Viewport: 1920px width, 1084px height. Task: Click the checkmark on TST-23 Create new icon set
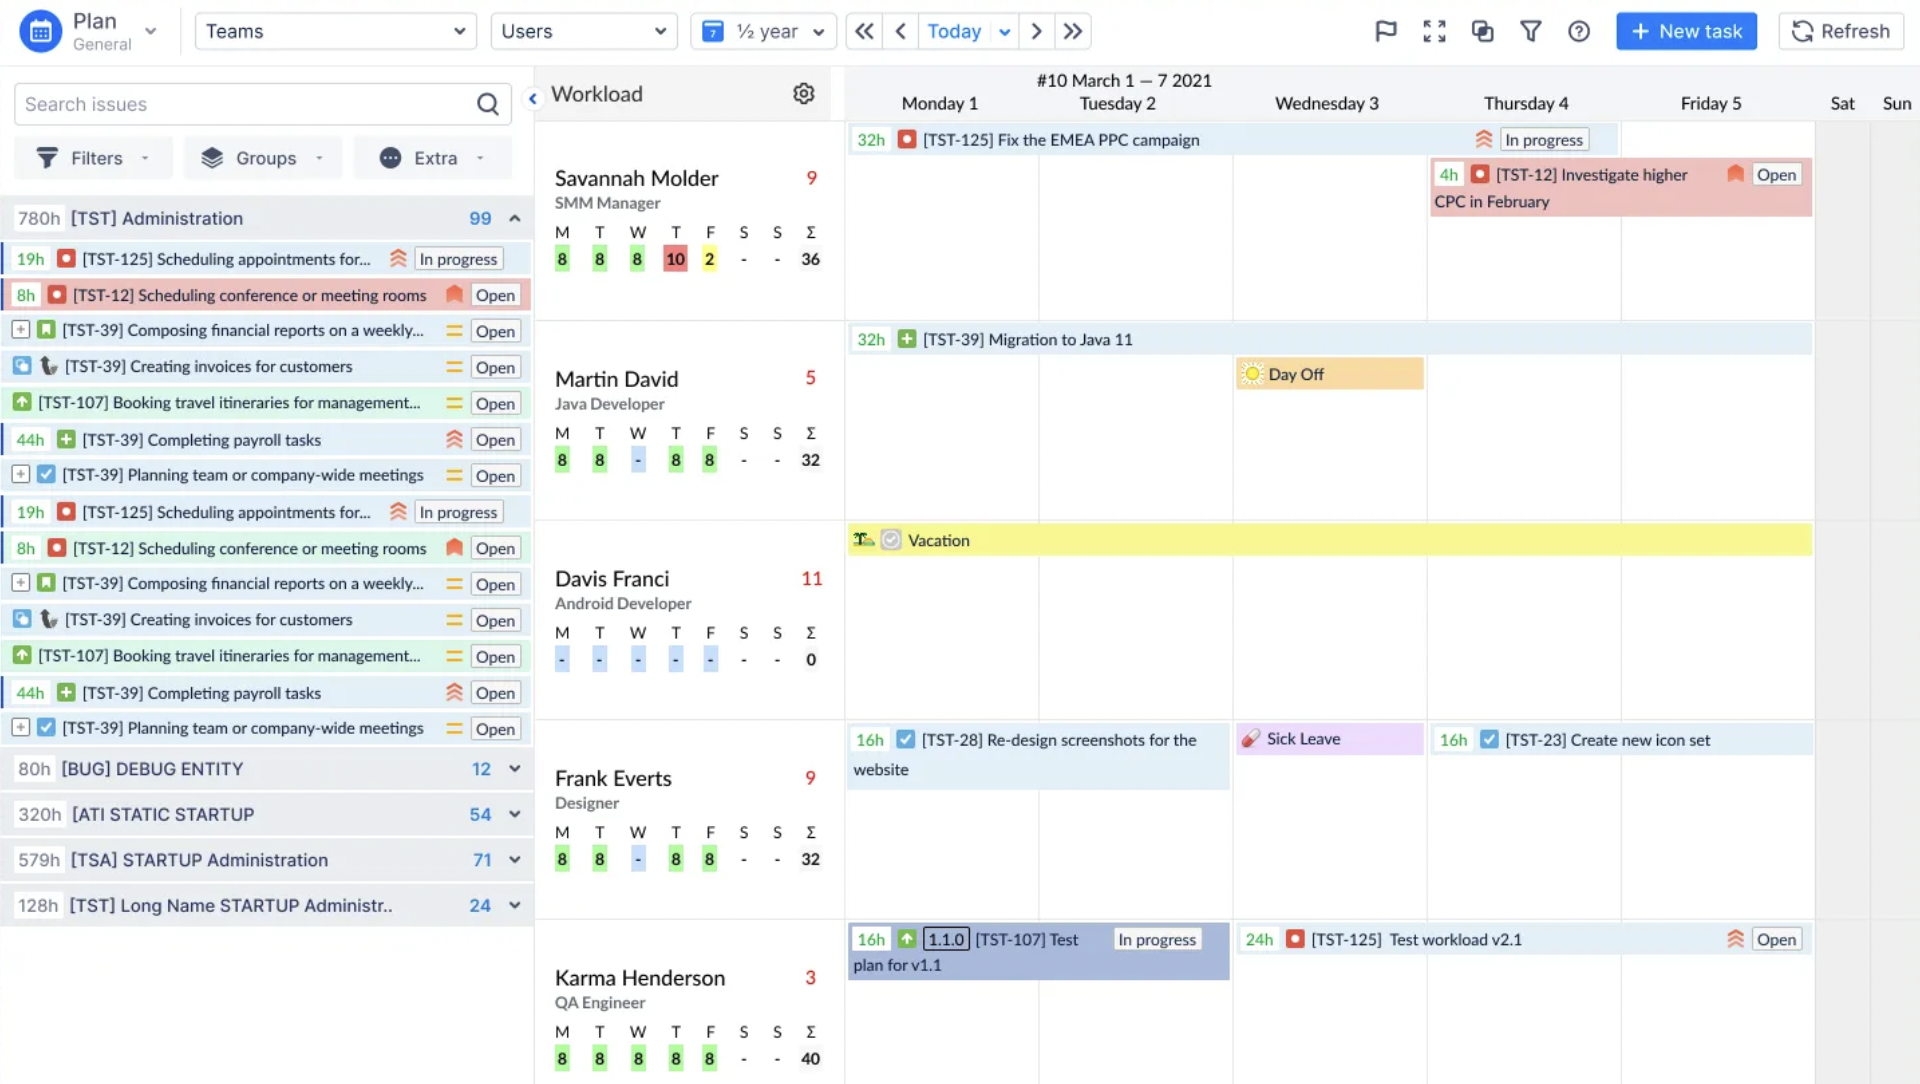[1489, 739]
